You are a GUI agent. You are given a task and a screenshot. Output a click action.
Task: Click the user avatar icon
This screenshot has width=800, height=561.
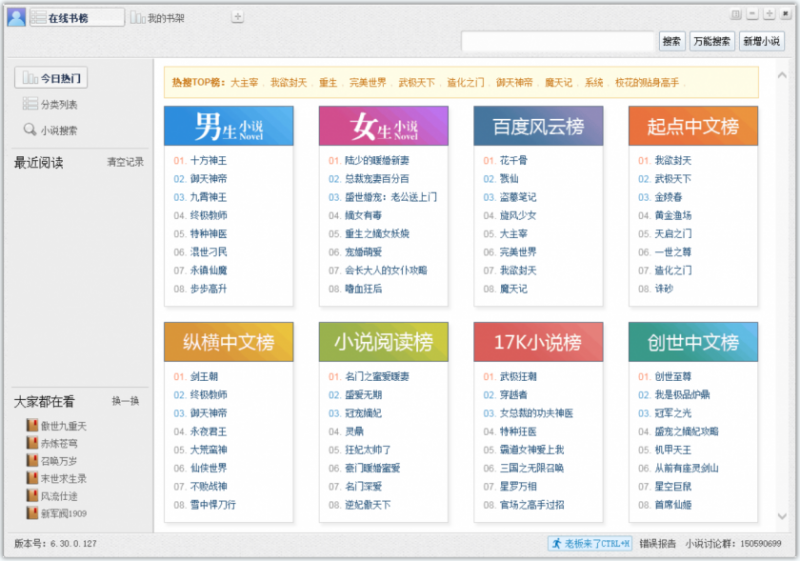coord(16,18)
